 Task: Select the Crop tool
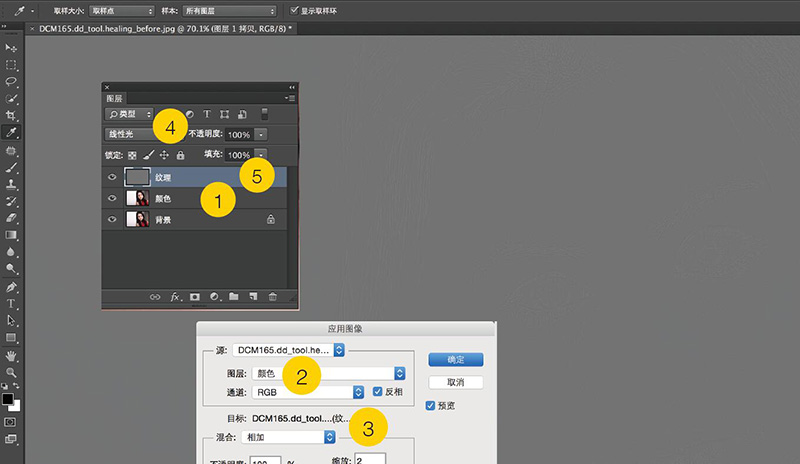click(11, 115)
